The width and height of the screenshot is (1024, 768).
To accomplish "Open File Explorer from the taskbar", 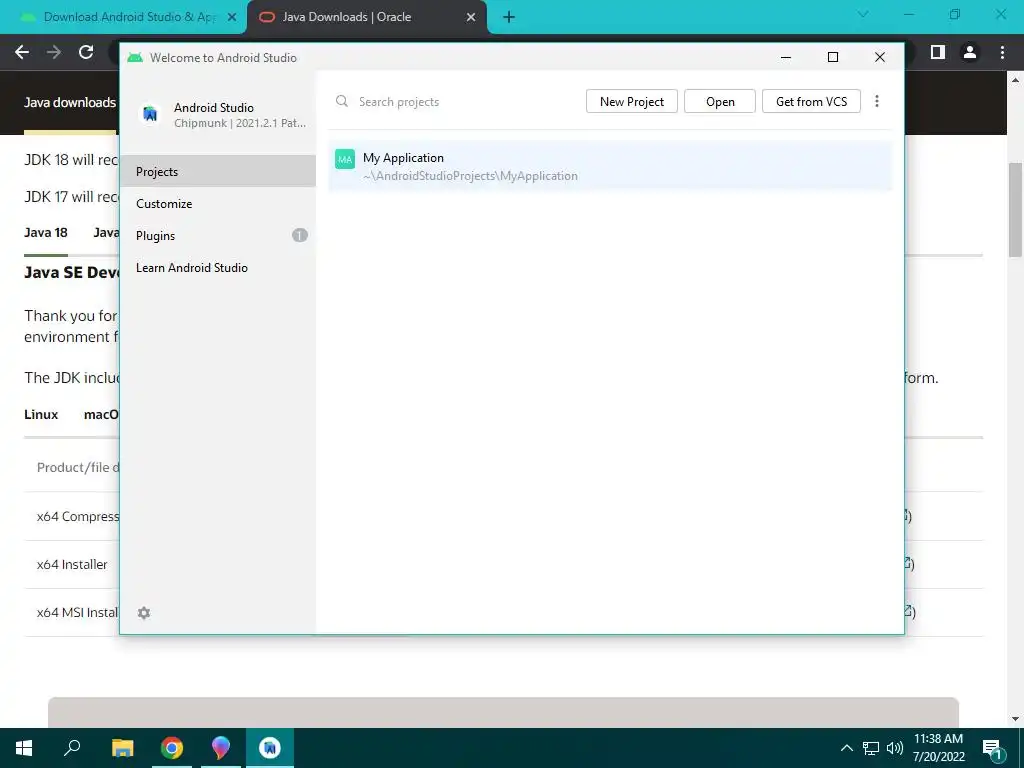I will (x=122, y=748).
